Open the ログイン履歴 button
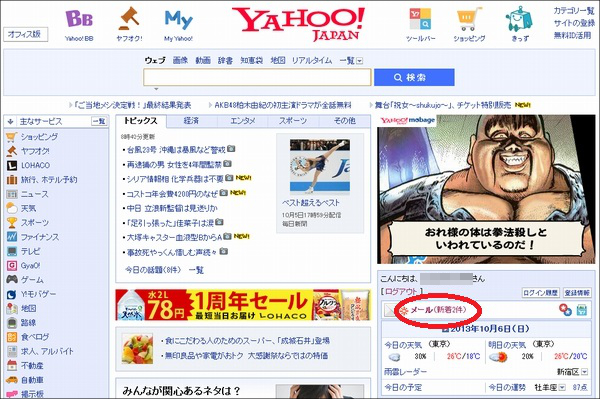Image resolution: width=600 pixels, height=399 pixels. (x=541, y=293)
